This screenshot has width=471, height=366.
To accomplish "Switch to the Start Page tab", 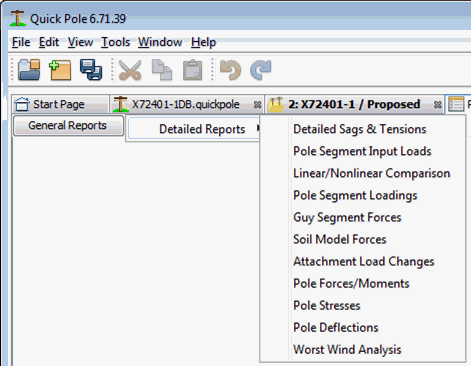I will [x=60, y=104].
